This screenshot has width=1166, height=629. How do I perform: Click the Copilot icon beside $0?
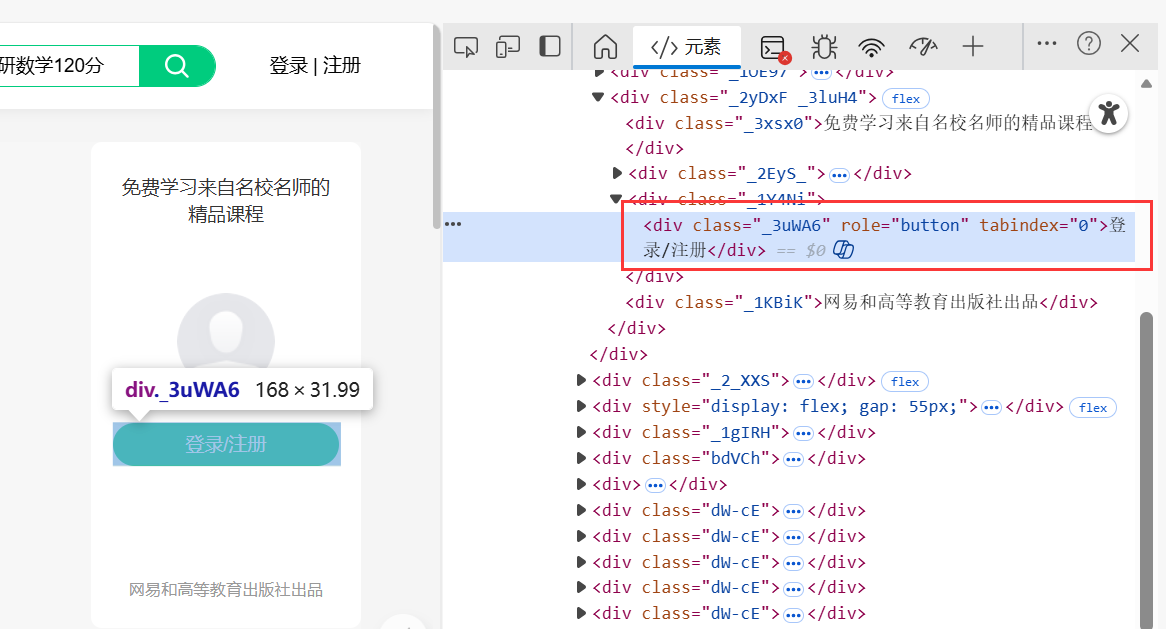point(843,250)
